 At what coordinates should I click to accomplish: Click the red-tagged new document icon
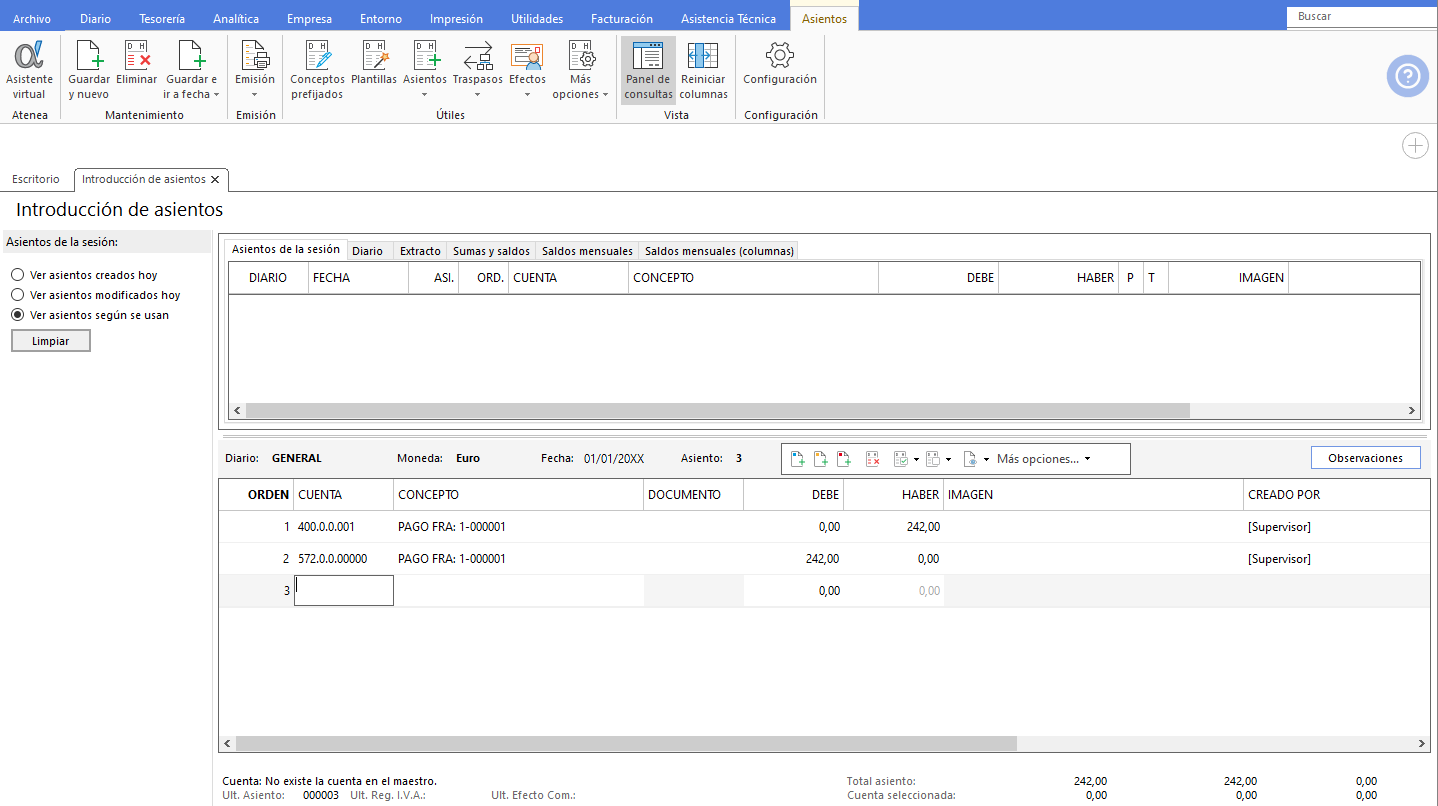tap(844, 459)
